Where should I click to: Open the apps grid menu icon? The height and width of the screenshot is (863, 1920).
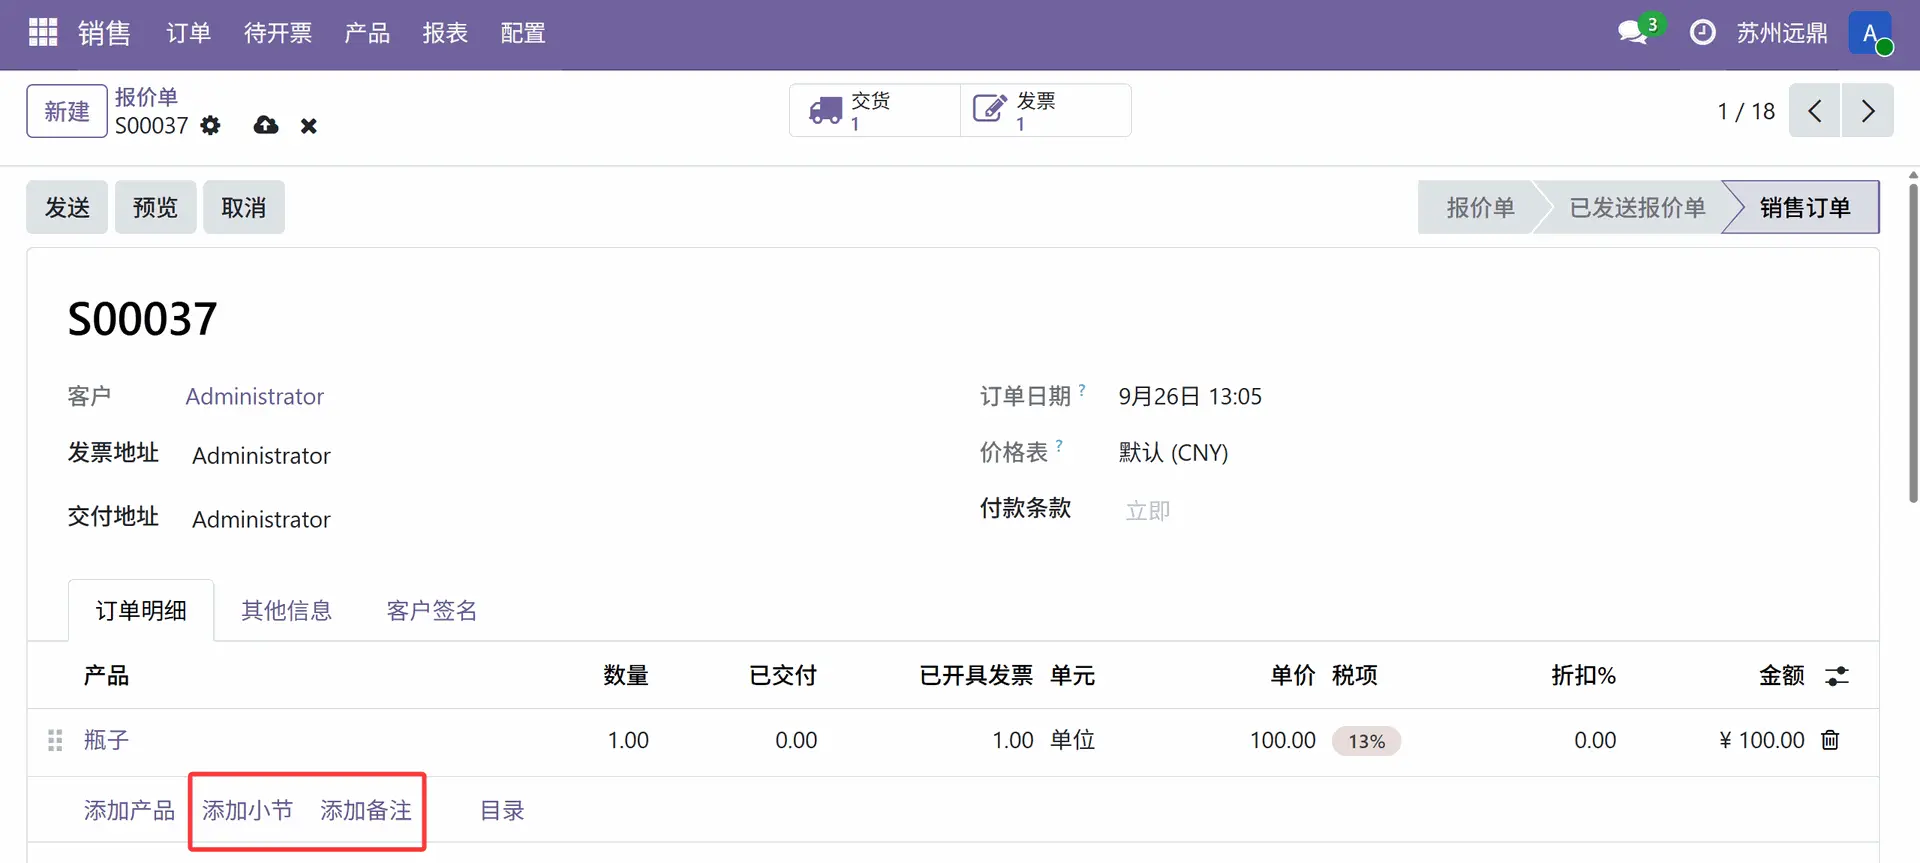click(x=43, y=33)
